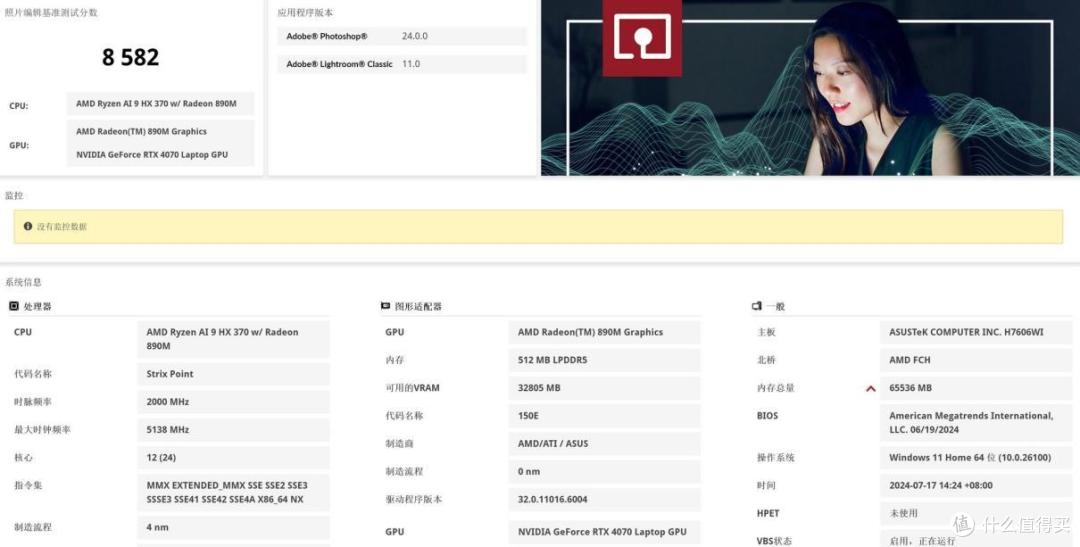Select NVIDIA GeForce RTX 4070 in the score card

coord(152,154)
